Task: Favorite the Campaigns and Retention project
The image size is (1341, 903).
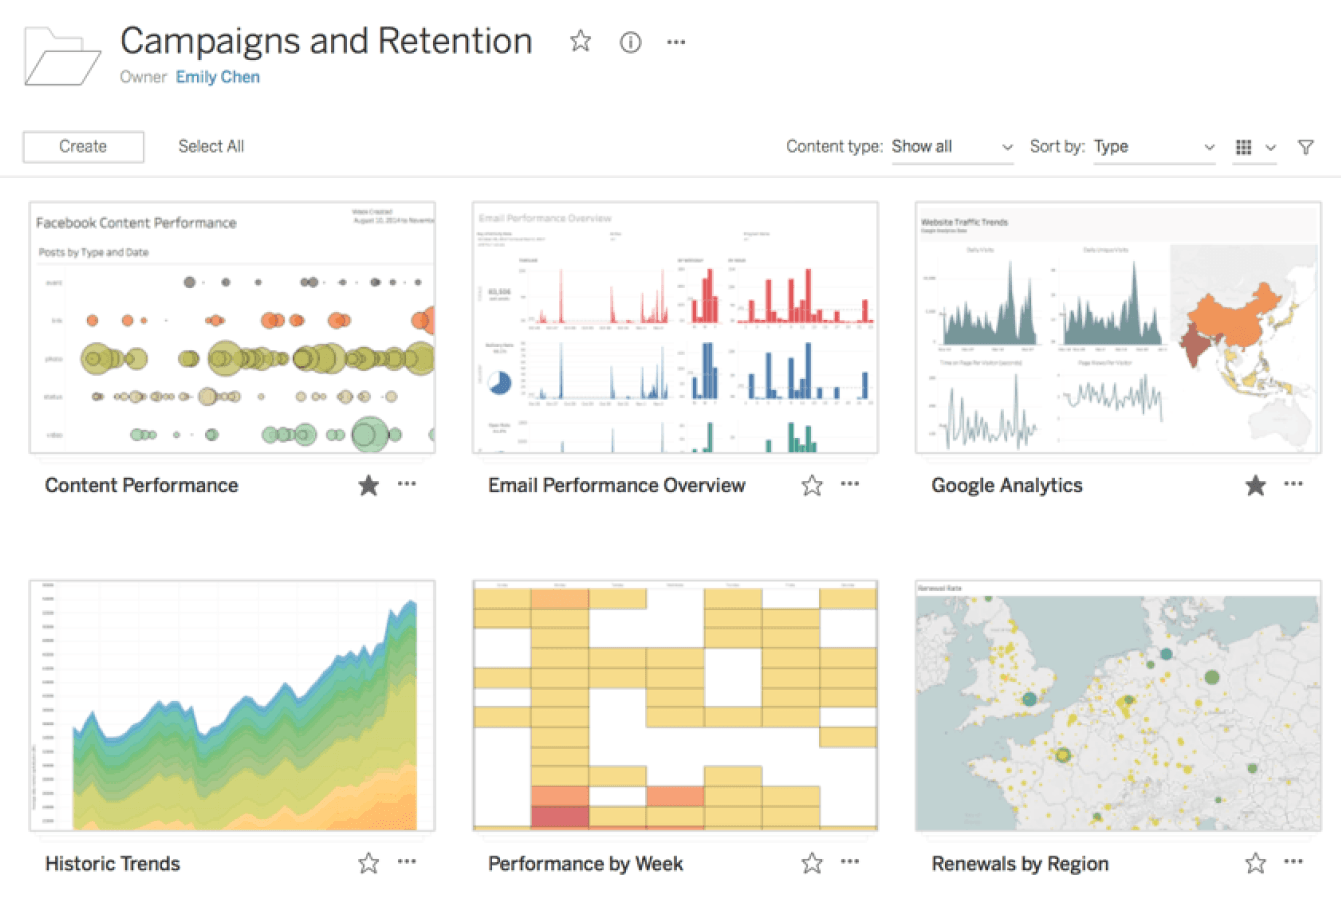Action: (x=580, y=41)
